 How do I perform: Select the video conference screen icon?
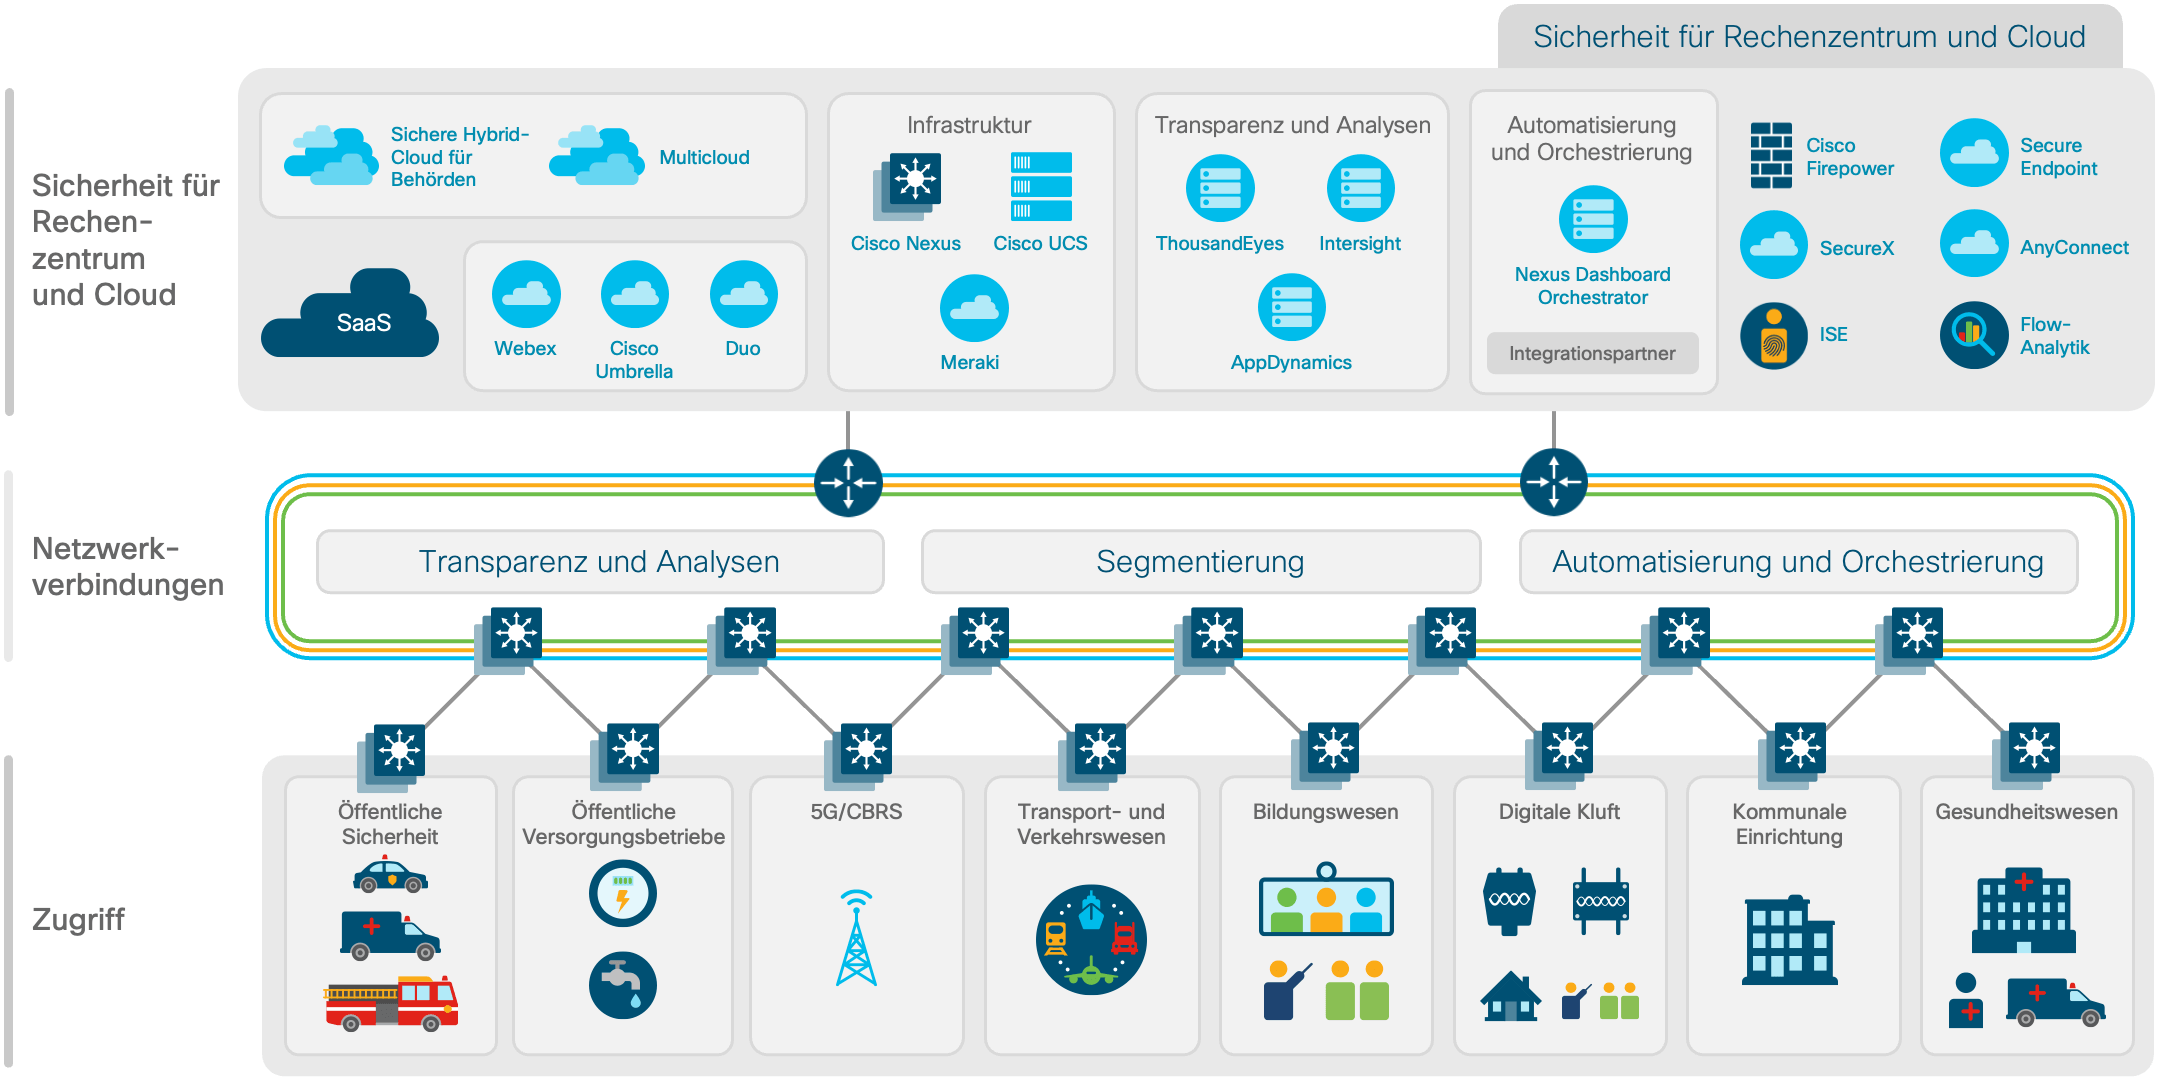(x=1326, y=899)
